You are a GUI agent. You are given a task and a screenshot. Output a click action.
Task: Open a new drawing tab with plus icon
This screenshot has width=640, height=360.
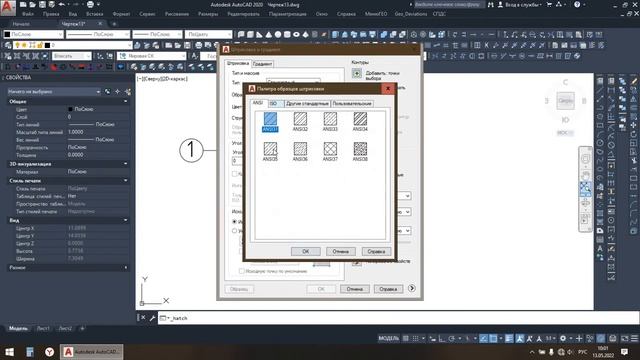114,24
